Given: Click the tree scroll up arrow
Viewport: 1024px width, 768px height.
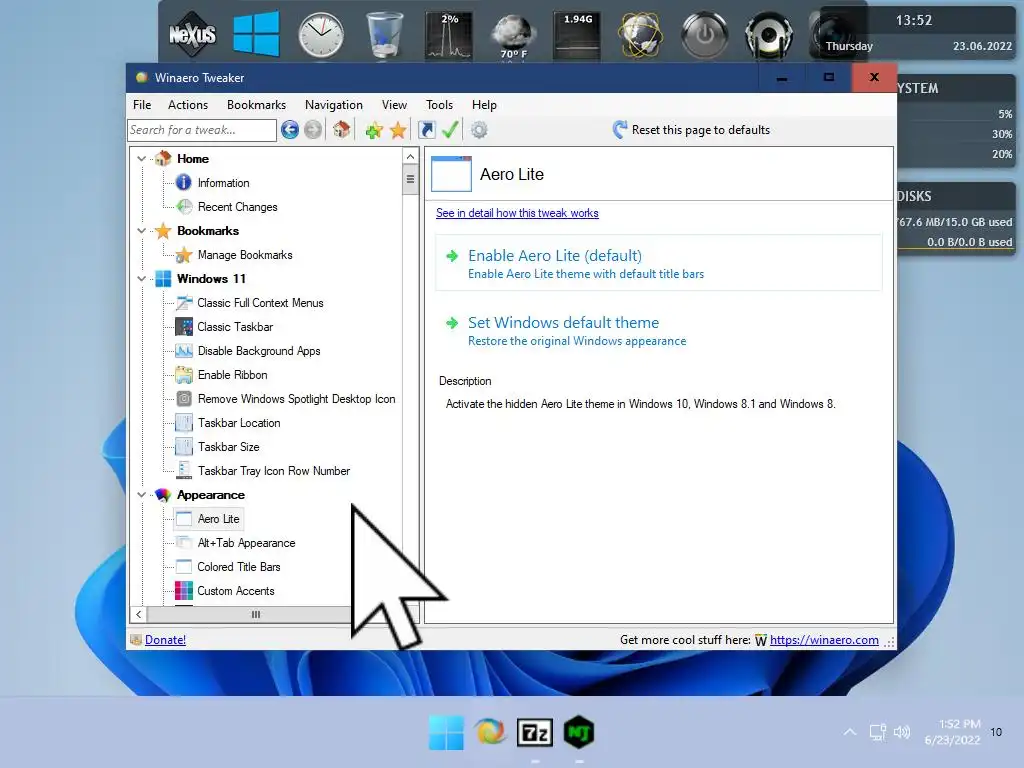Looking at the screenshot, I should click(x=410, y=157).
